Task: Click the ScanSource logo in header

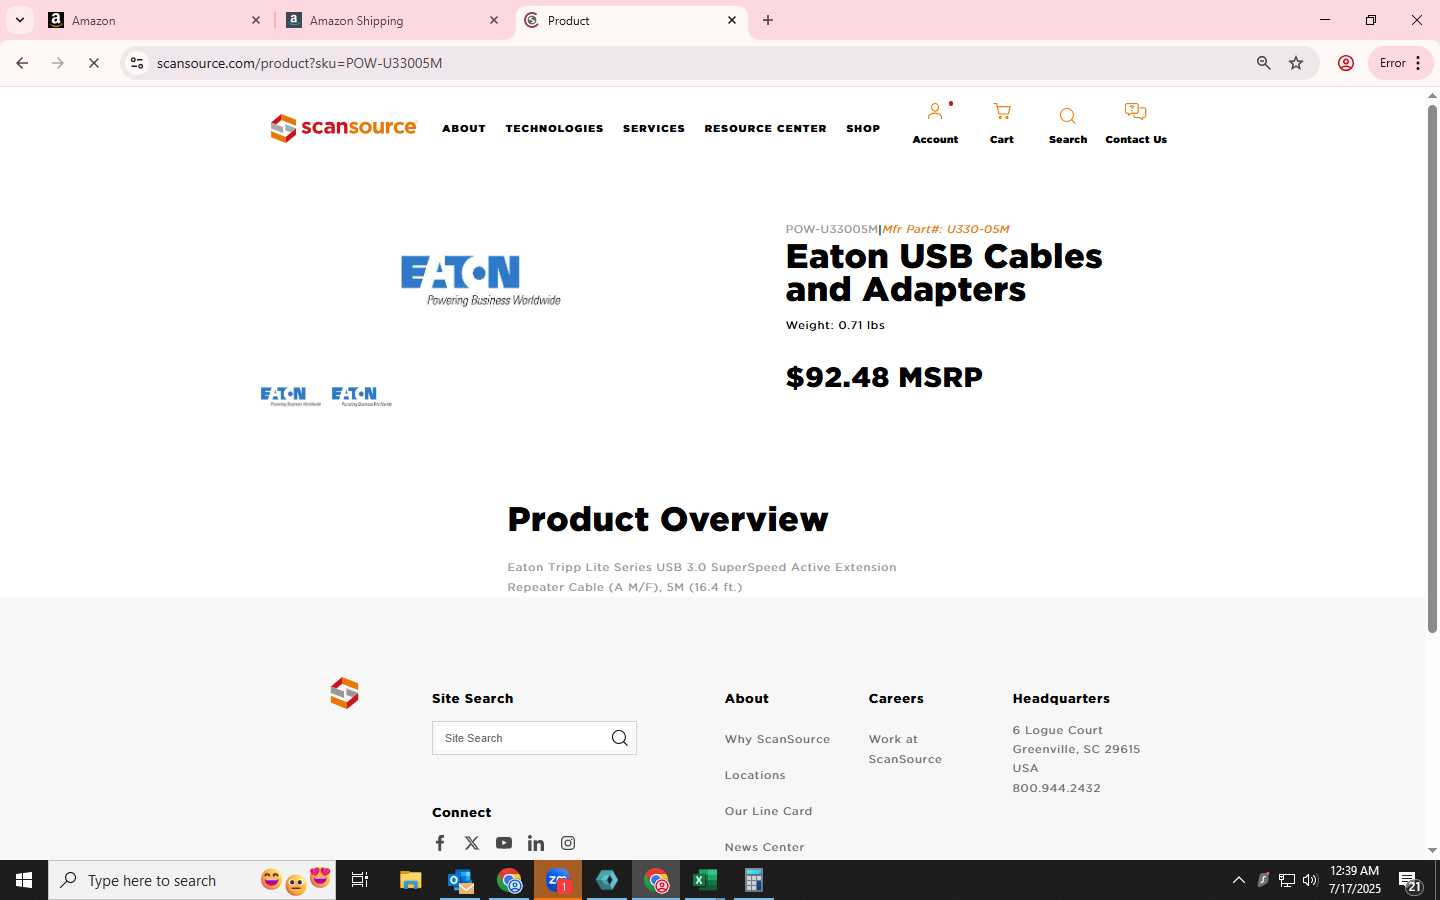Action: pyautogui.click(x=343, y=128)
